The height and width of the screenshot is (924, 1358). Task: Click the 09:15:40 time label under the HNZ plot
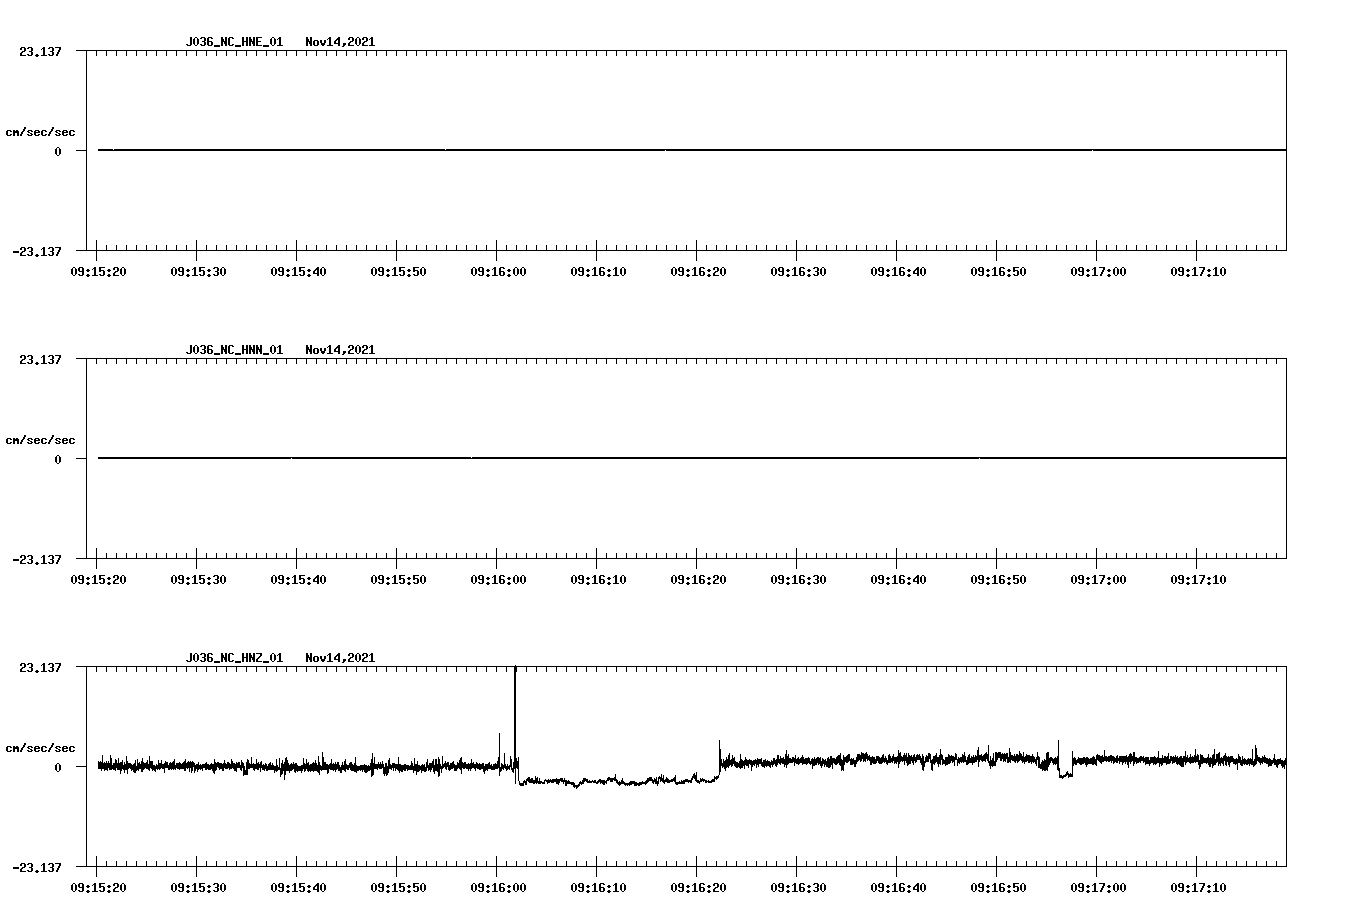298,888
